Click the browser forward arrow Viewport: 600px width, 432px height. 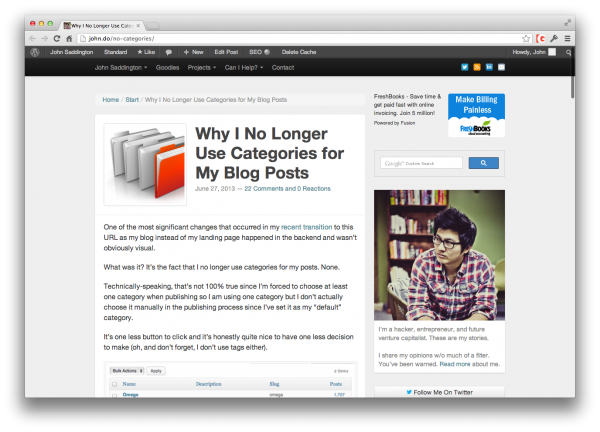(x=45, y=39)
